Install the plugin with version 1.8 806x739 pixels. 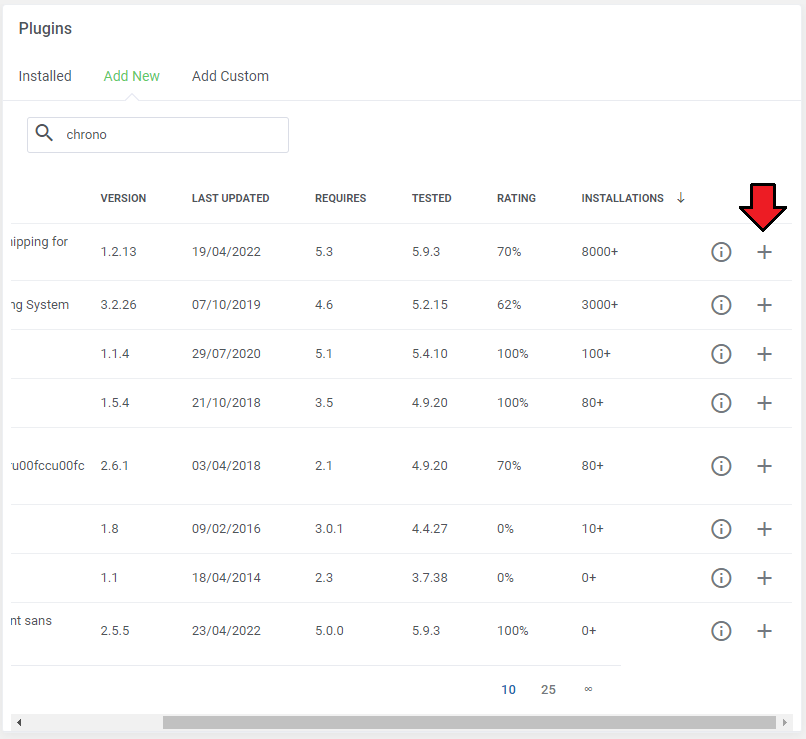pos(764,528)
